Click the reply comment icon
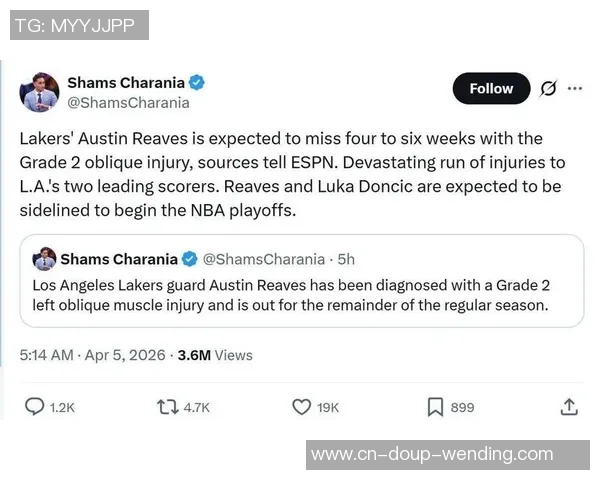 [x=34, y=407]
